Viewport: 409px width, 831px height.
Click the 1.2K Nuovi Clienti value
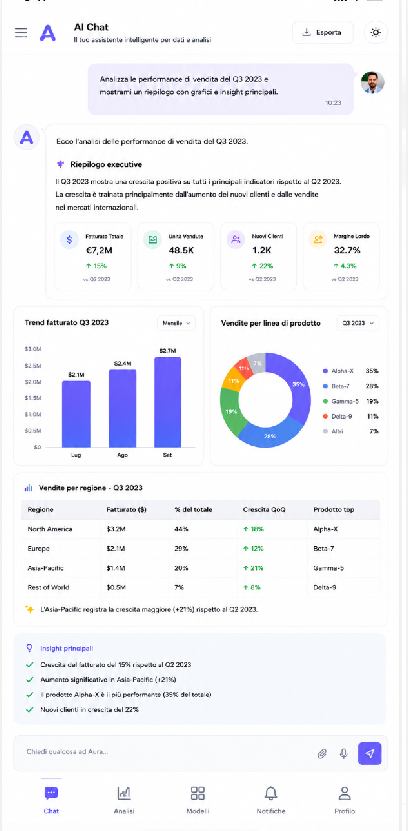261,250
